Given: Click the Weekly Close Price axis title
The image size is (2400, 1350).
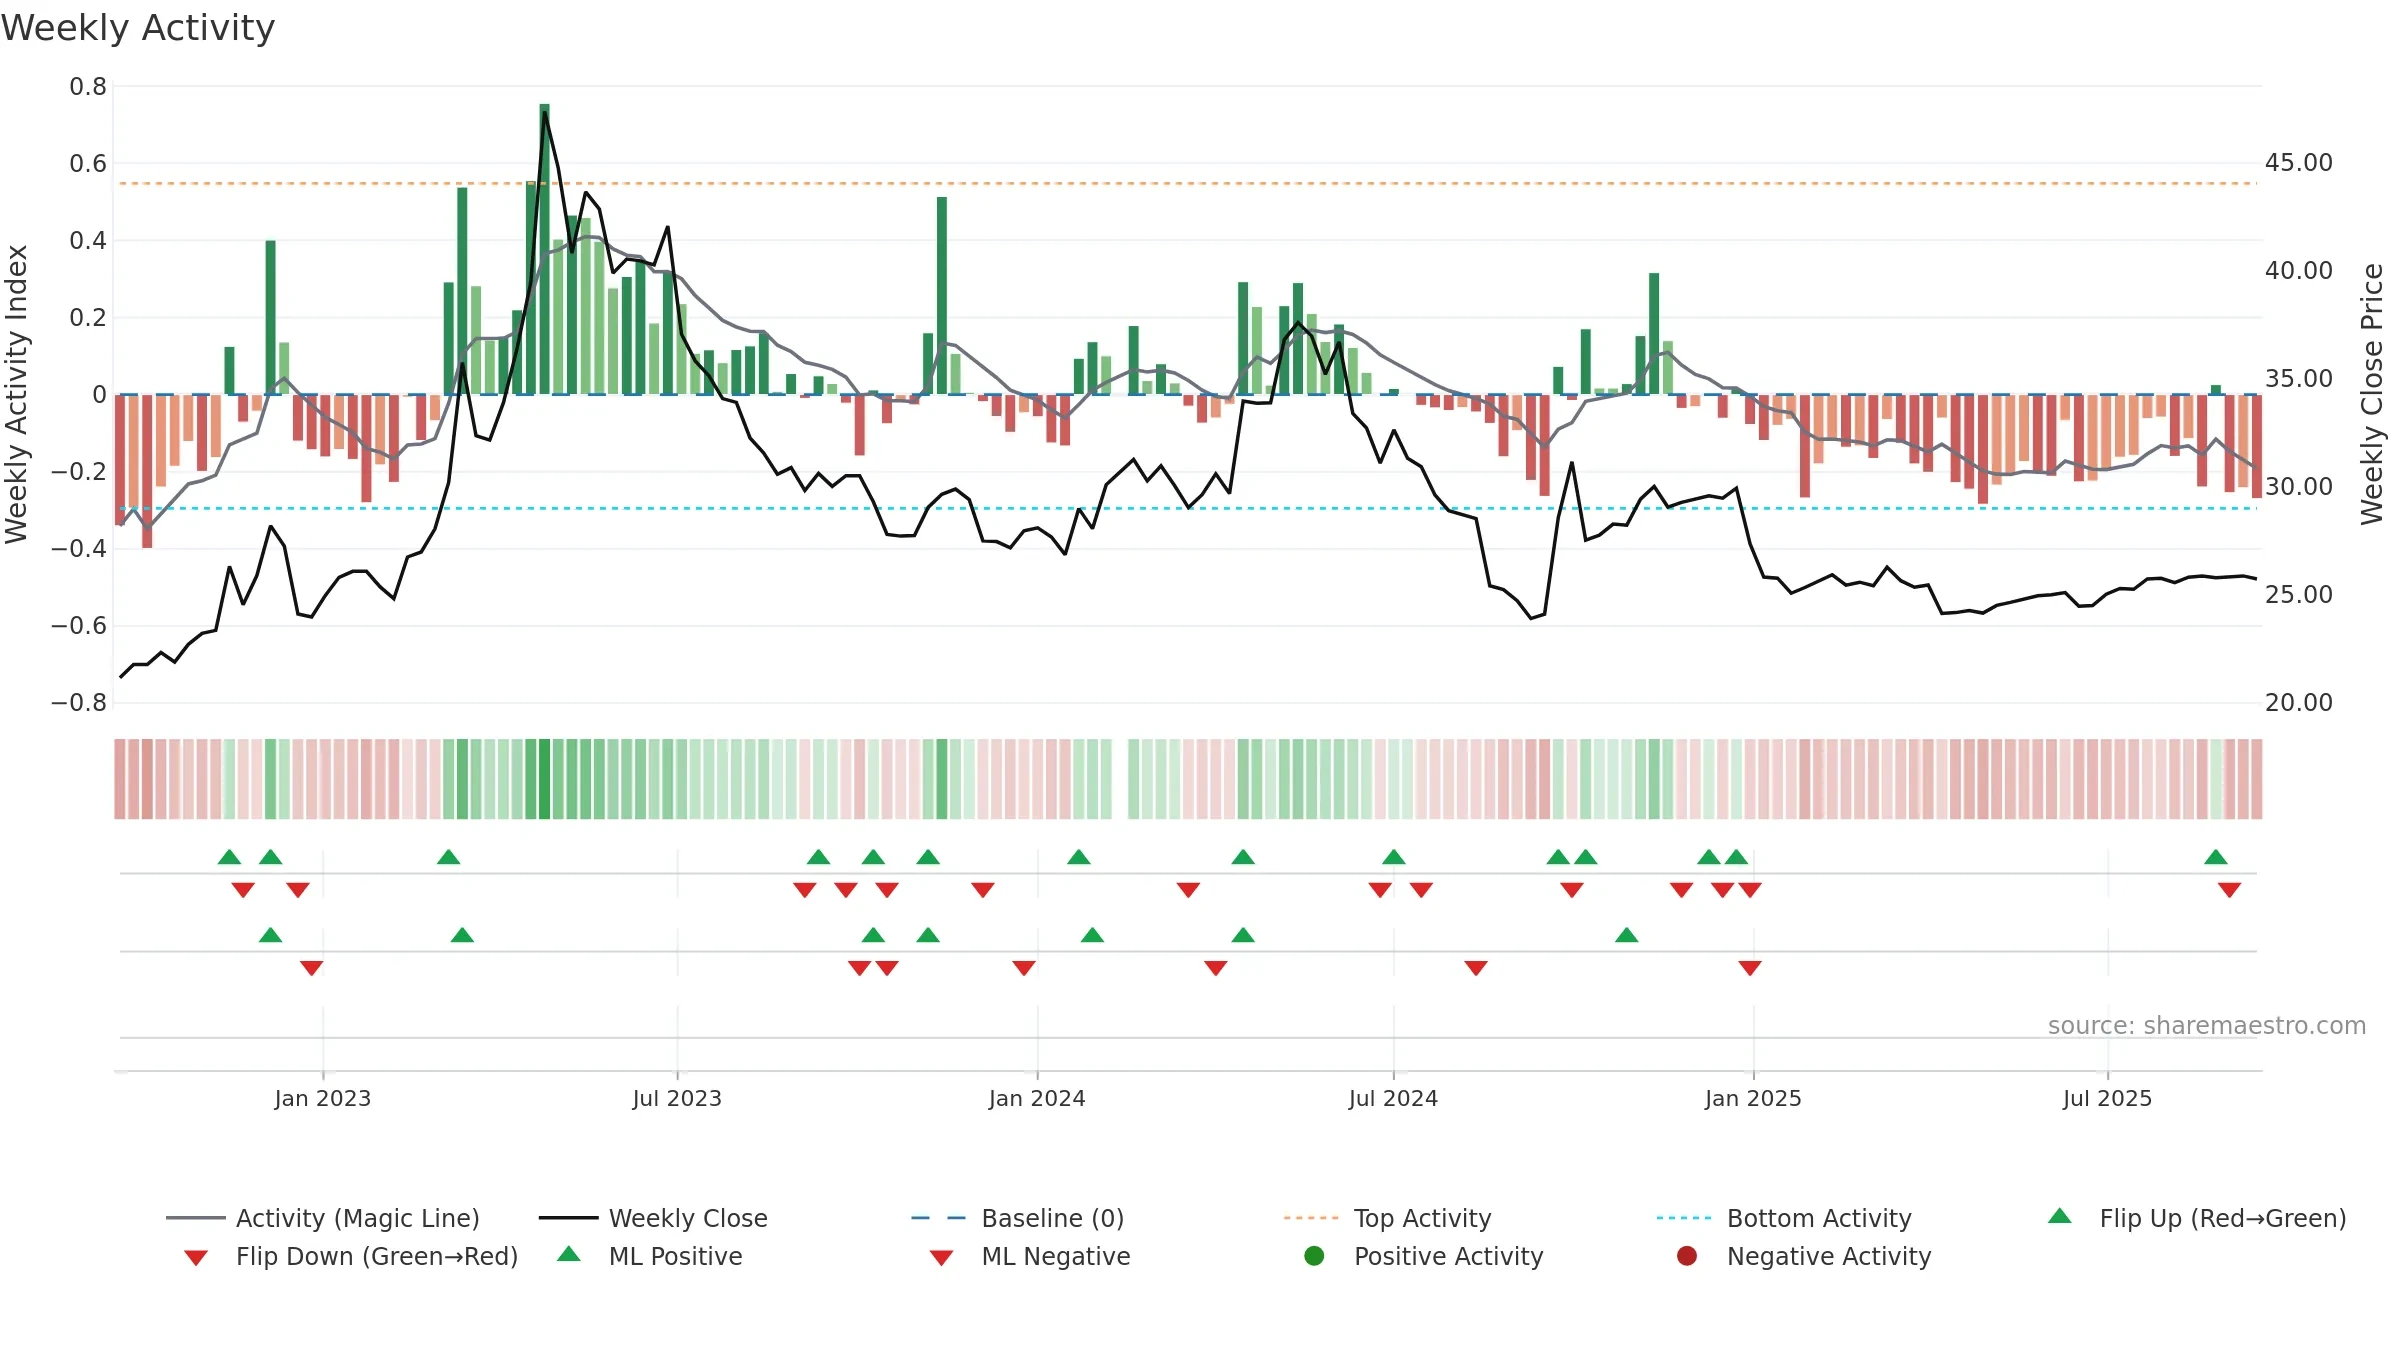Looking at the screenshot, I should (2372, 394).
